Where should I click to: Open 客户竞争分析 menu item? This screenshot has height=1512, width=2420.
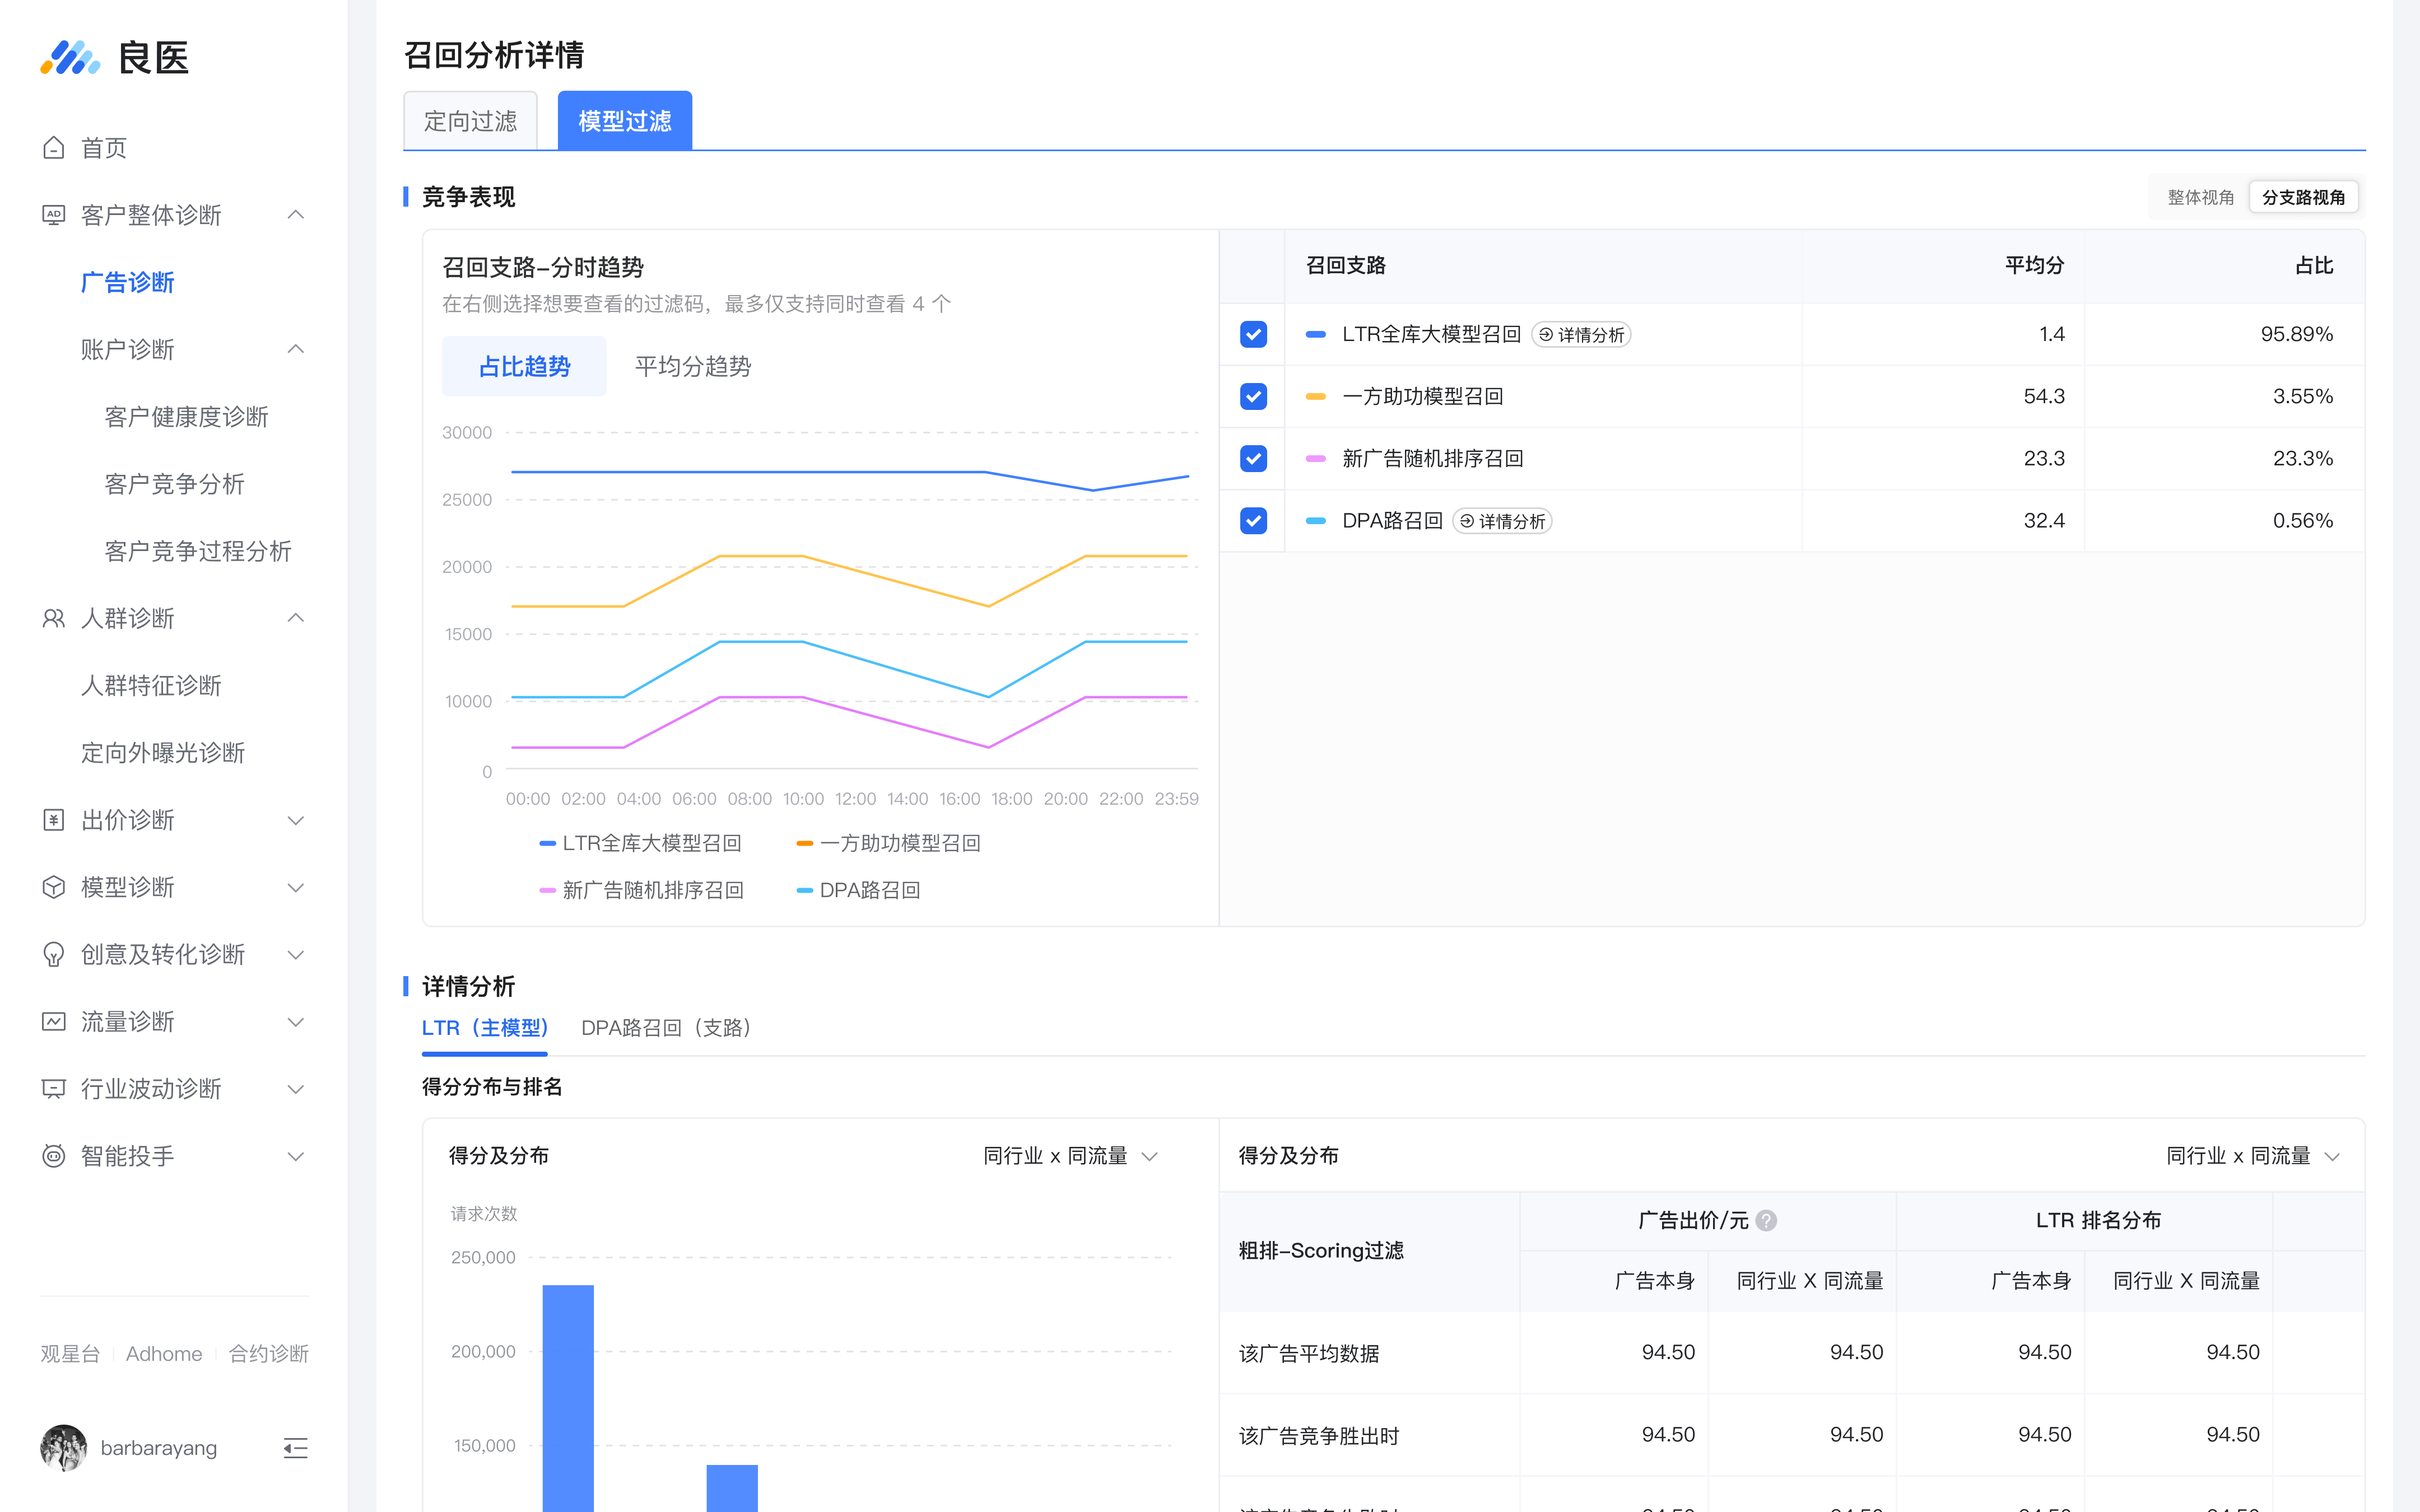[175, 484]
